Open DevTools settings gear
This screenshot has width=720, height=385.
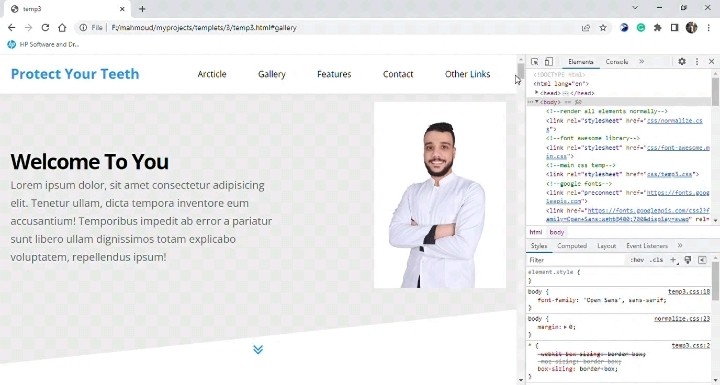tap(682, 62)
